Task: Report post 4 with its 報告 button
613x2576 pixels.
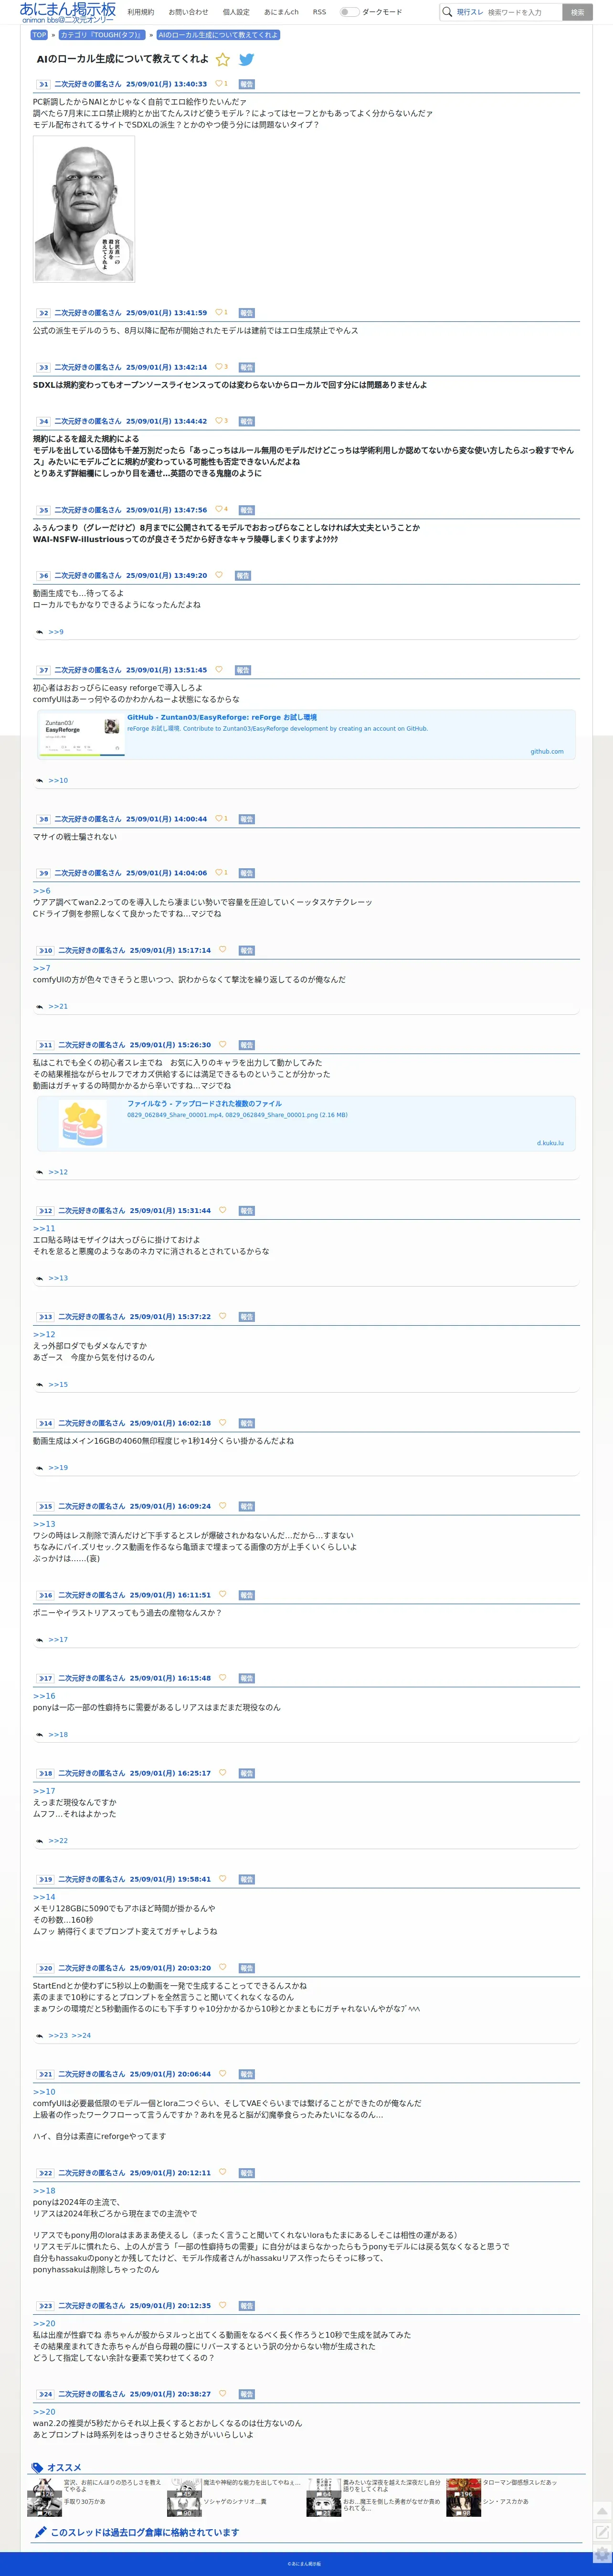Action: click(x=247, y=421)
